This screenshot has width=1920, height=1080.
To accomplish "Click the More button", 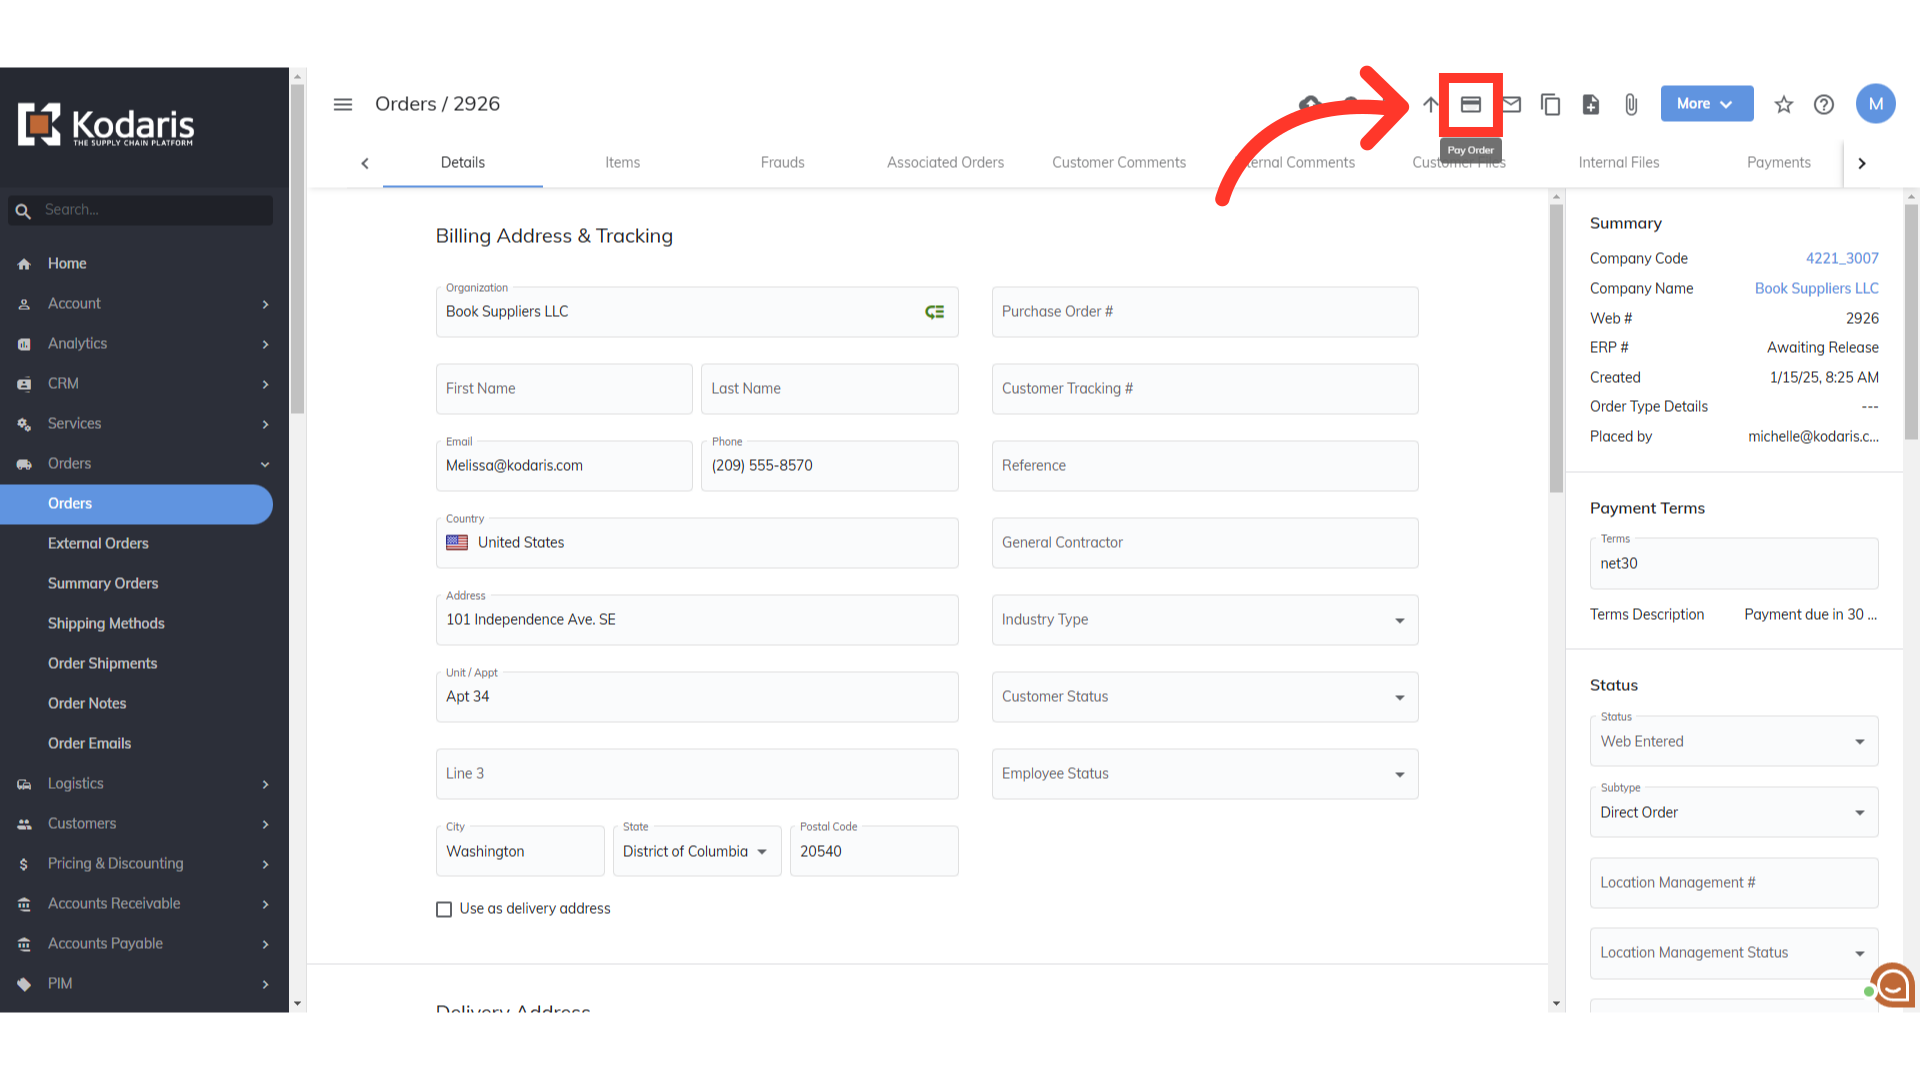I will (x=1706, y=104).
